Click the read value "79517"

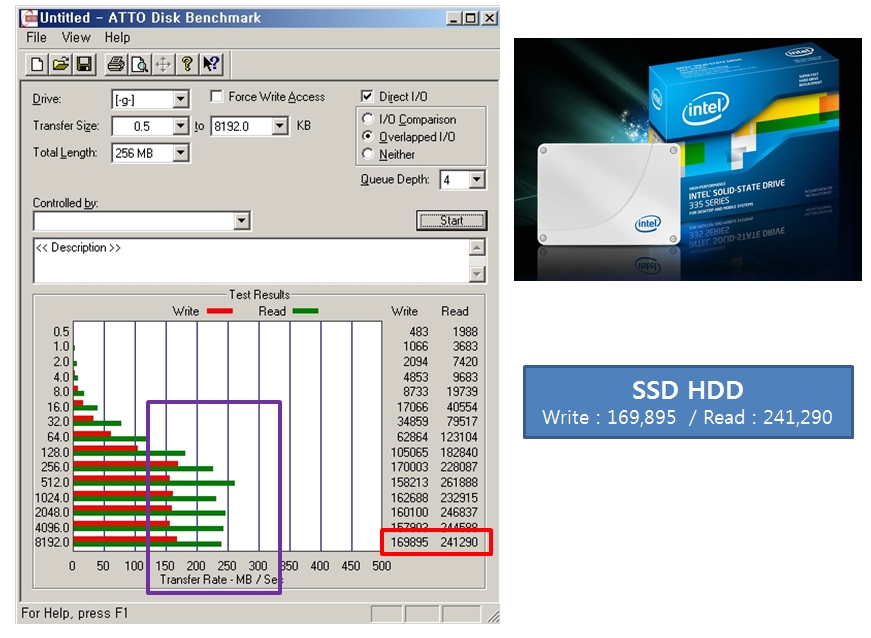[462, 421]
